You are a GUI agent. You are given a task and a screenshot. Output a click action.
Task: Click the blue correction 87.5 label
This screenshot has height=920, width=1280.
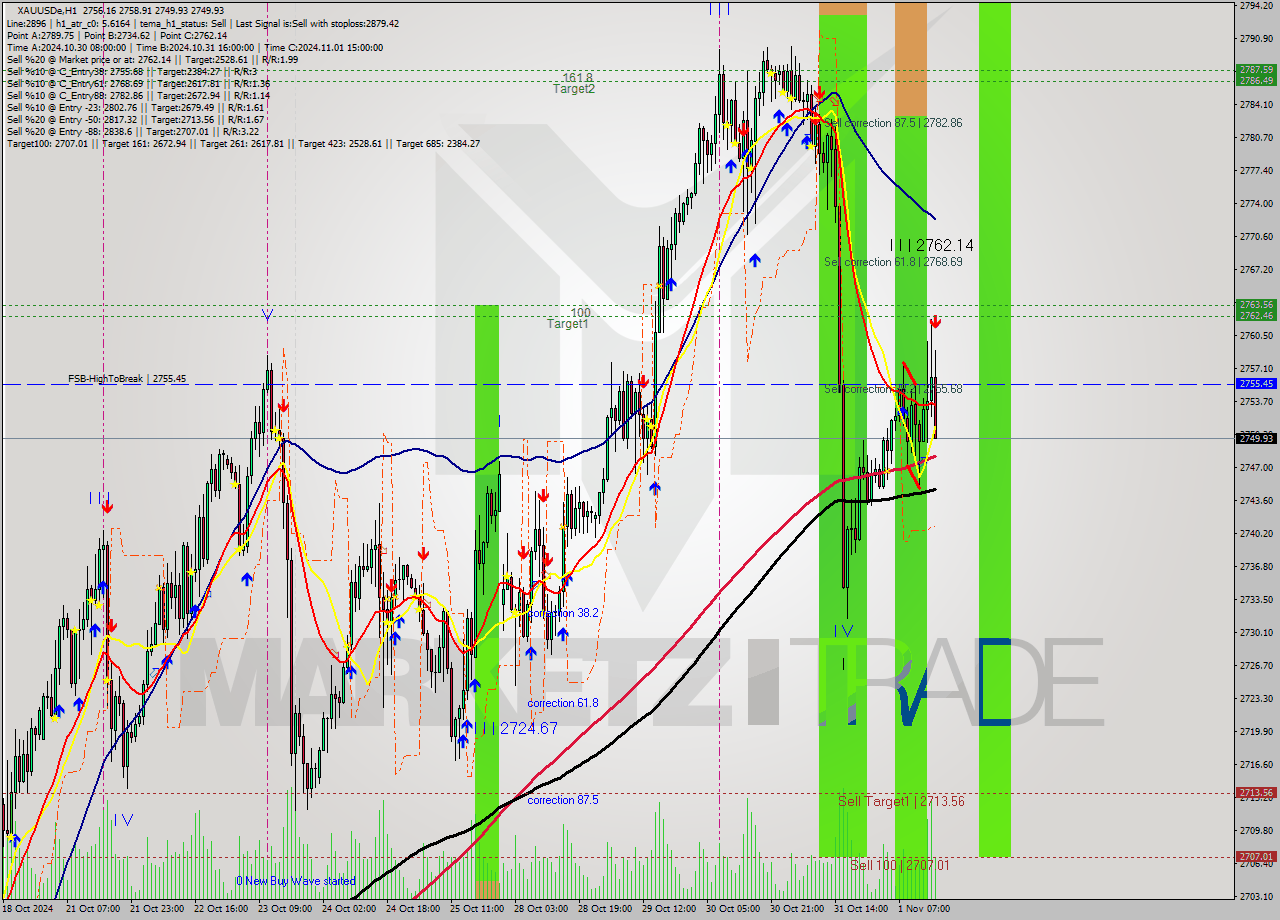tap(563, 800)
